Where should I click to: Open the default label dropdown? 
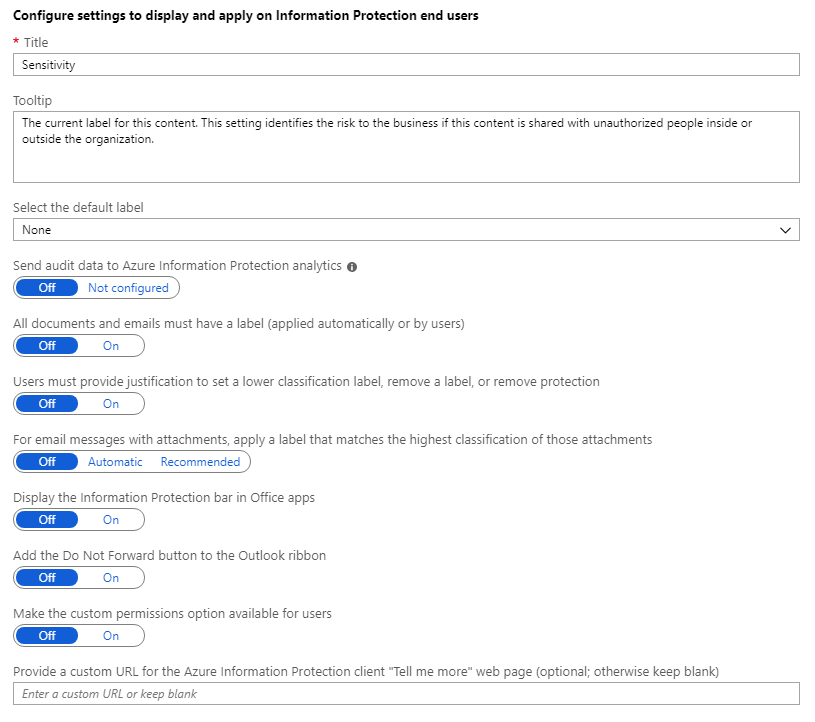406,230
